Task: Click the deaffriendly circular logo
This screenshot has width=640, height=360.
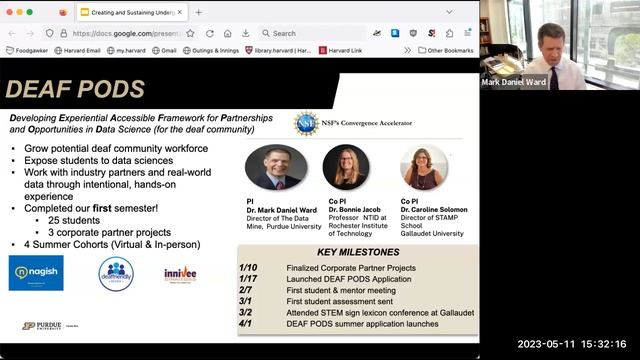Action: point(116,273)
